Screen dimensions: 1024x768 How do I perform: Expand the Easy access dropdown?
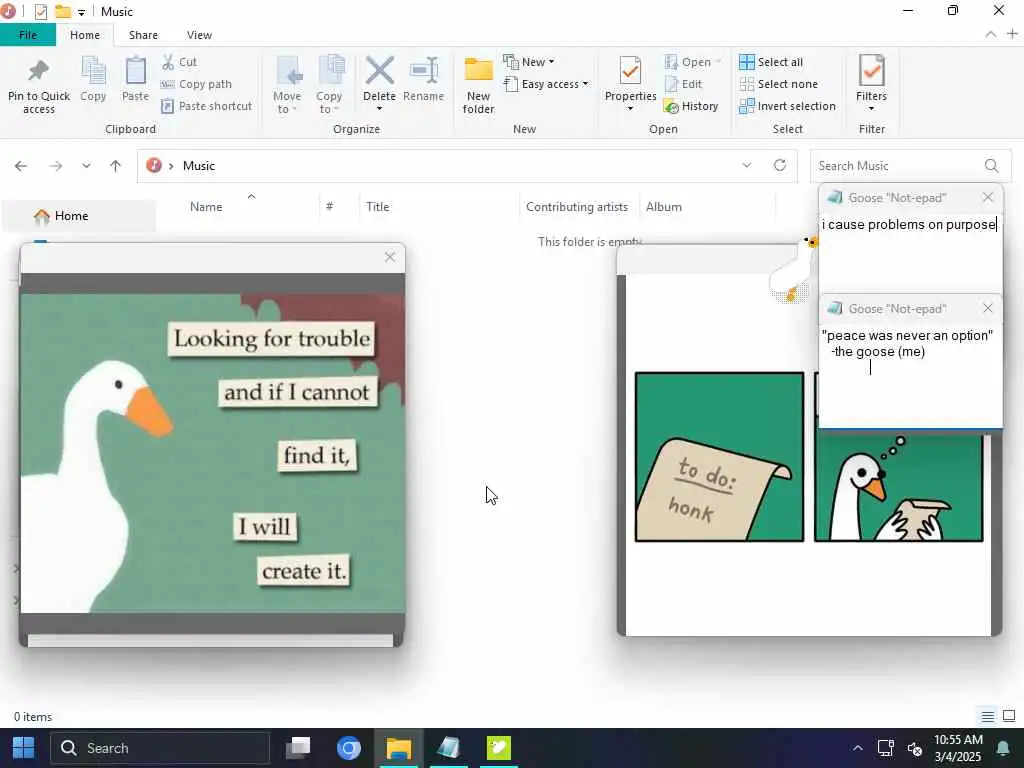(546, 84)
